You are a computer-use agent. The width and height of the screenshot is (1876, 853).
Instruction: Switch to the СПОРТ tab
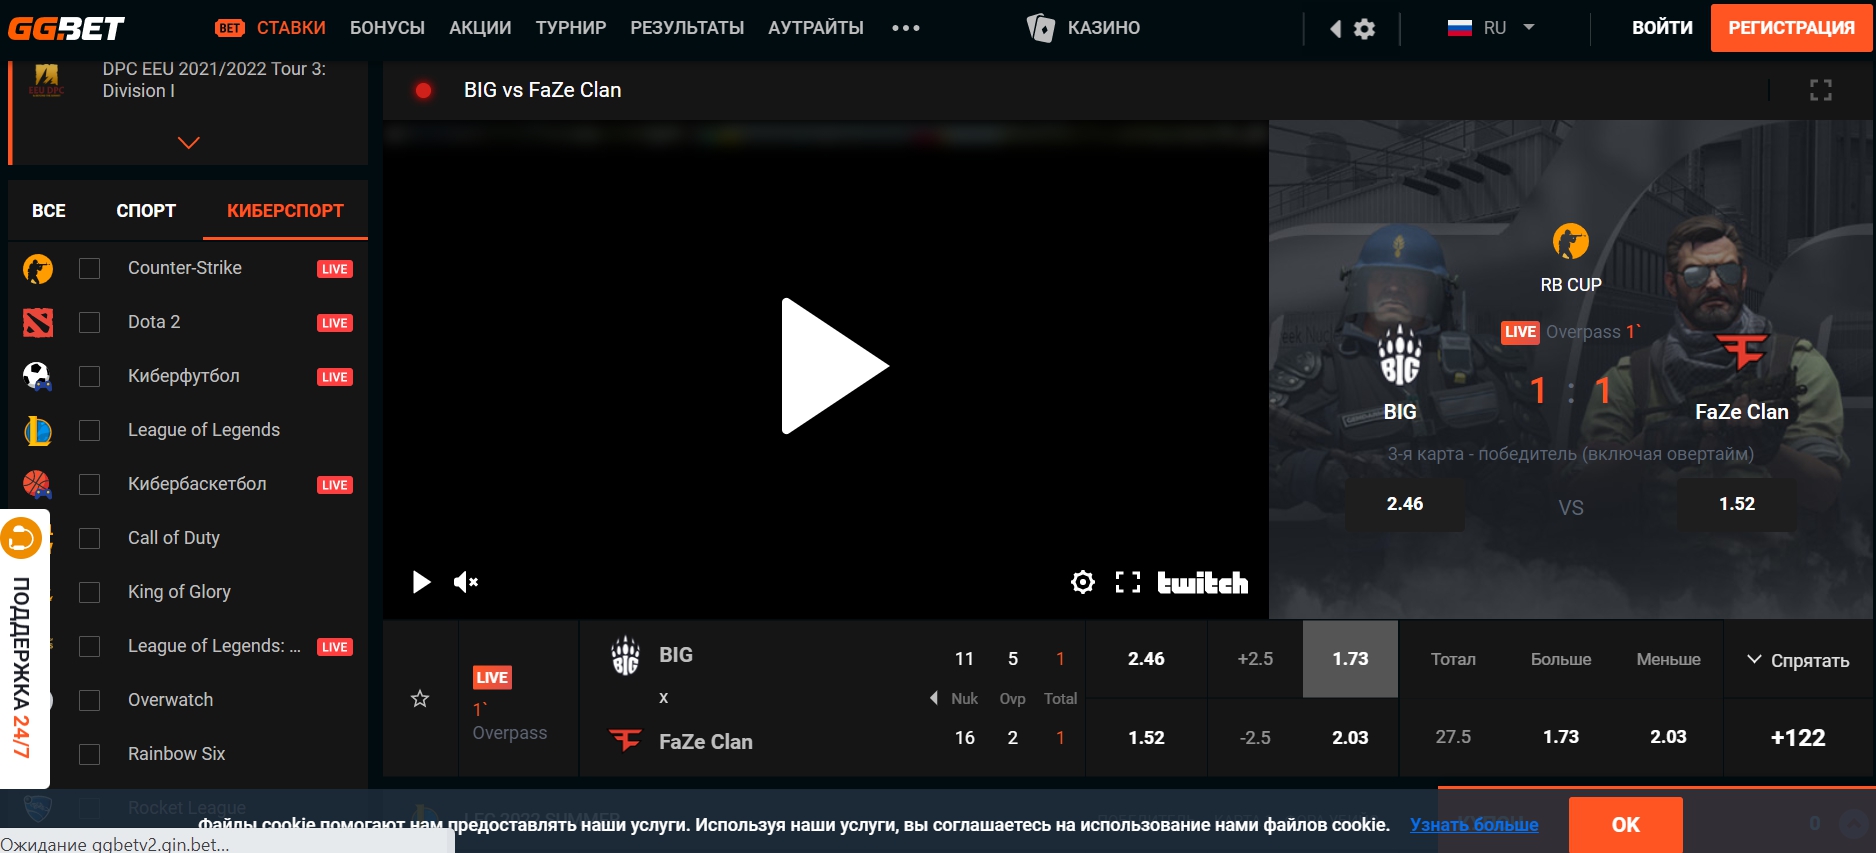(x=146, y=211)
